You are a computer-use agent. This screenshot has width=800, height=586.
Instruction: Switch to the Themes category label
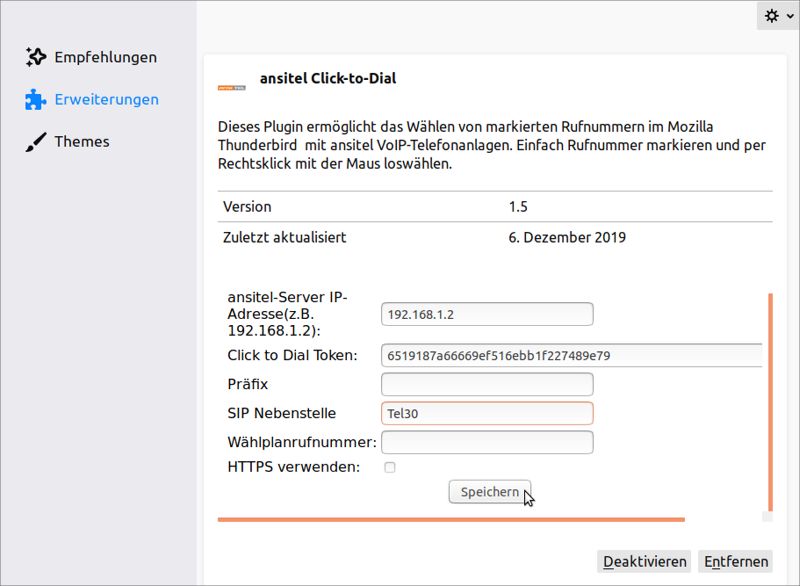pos(82,141)
